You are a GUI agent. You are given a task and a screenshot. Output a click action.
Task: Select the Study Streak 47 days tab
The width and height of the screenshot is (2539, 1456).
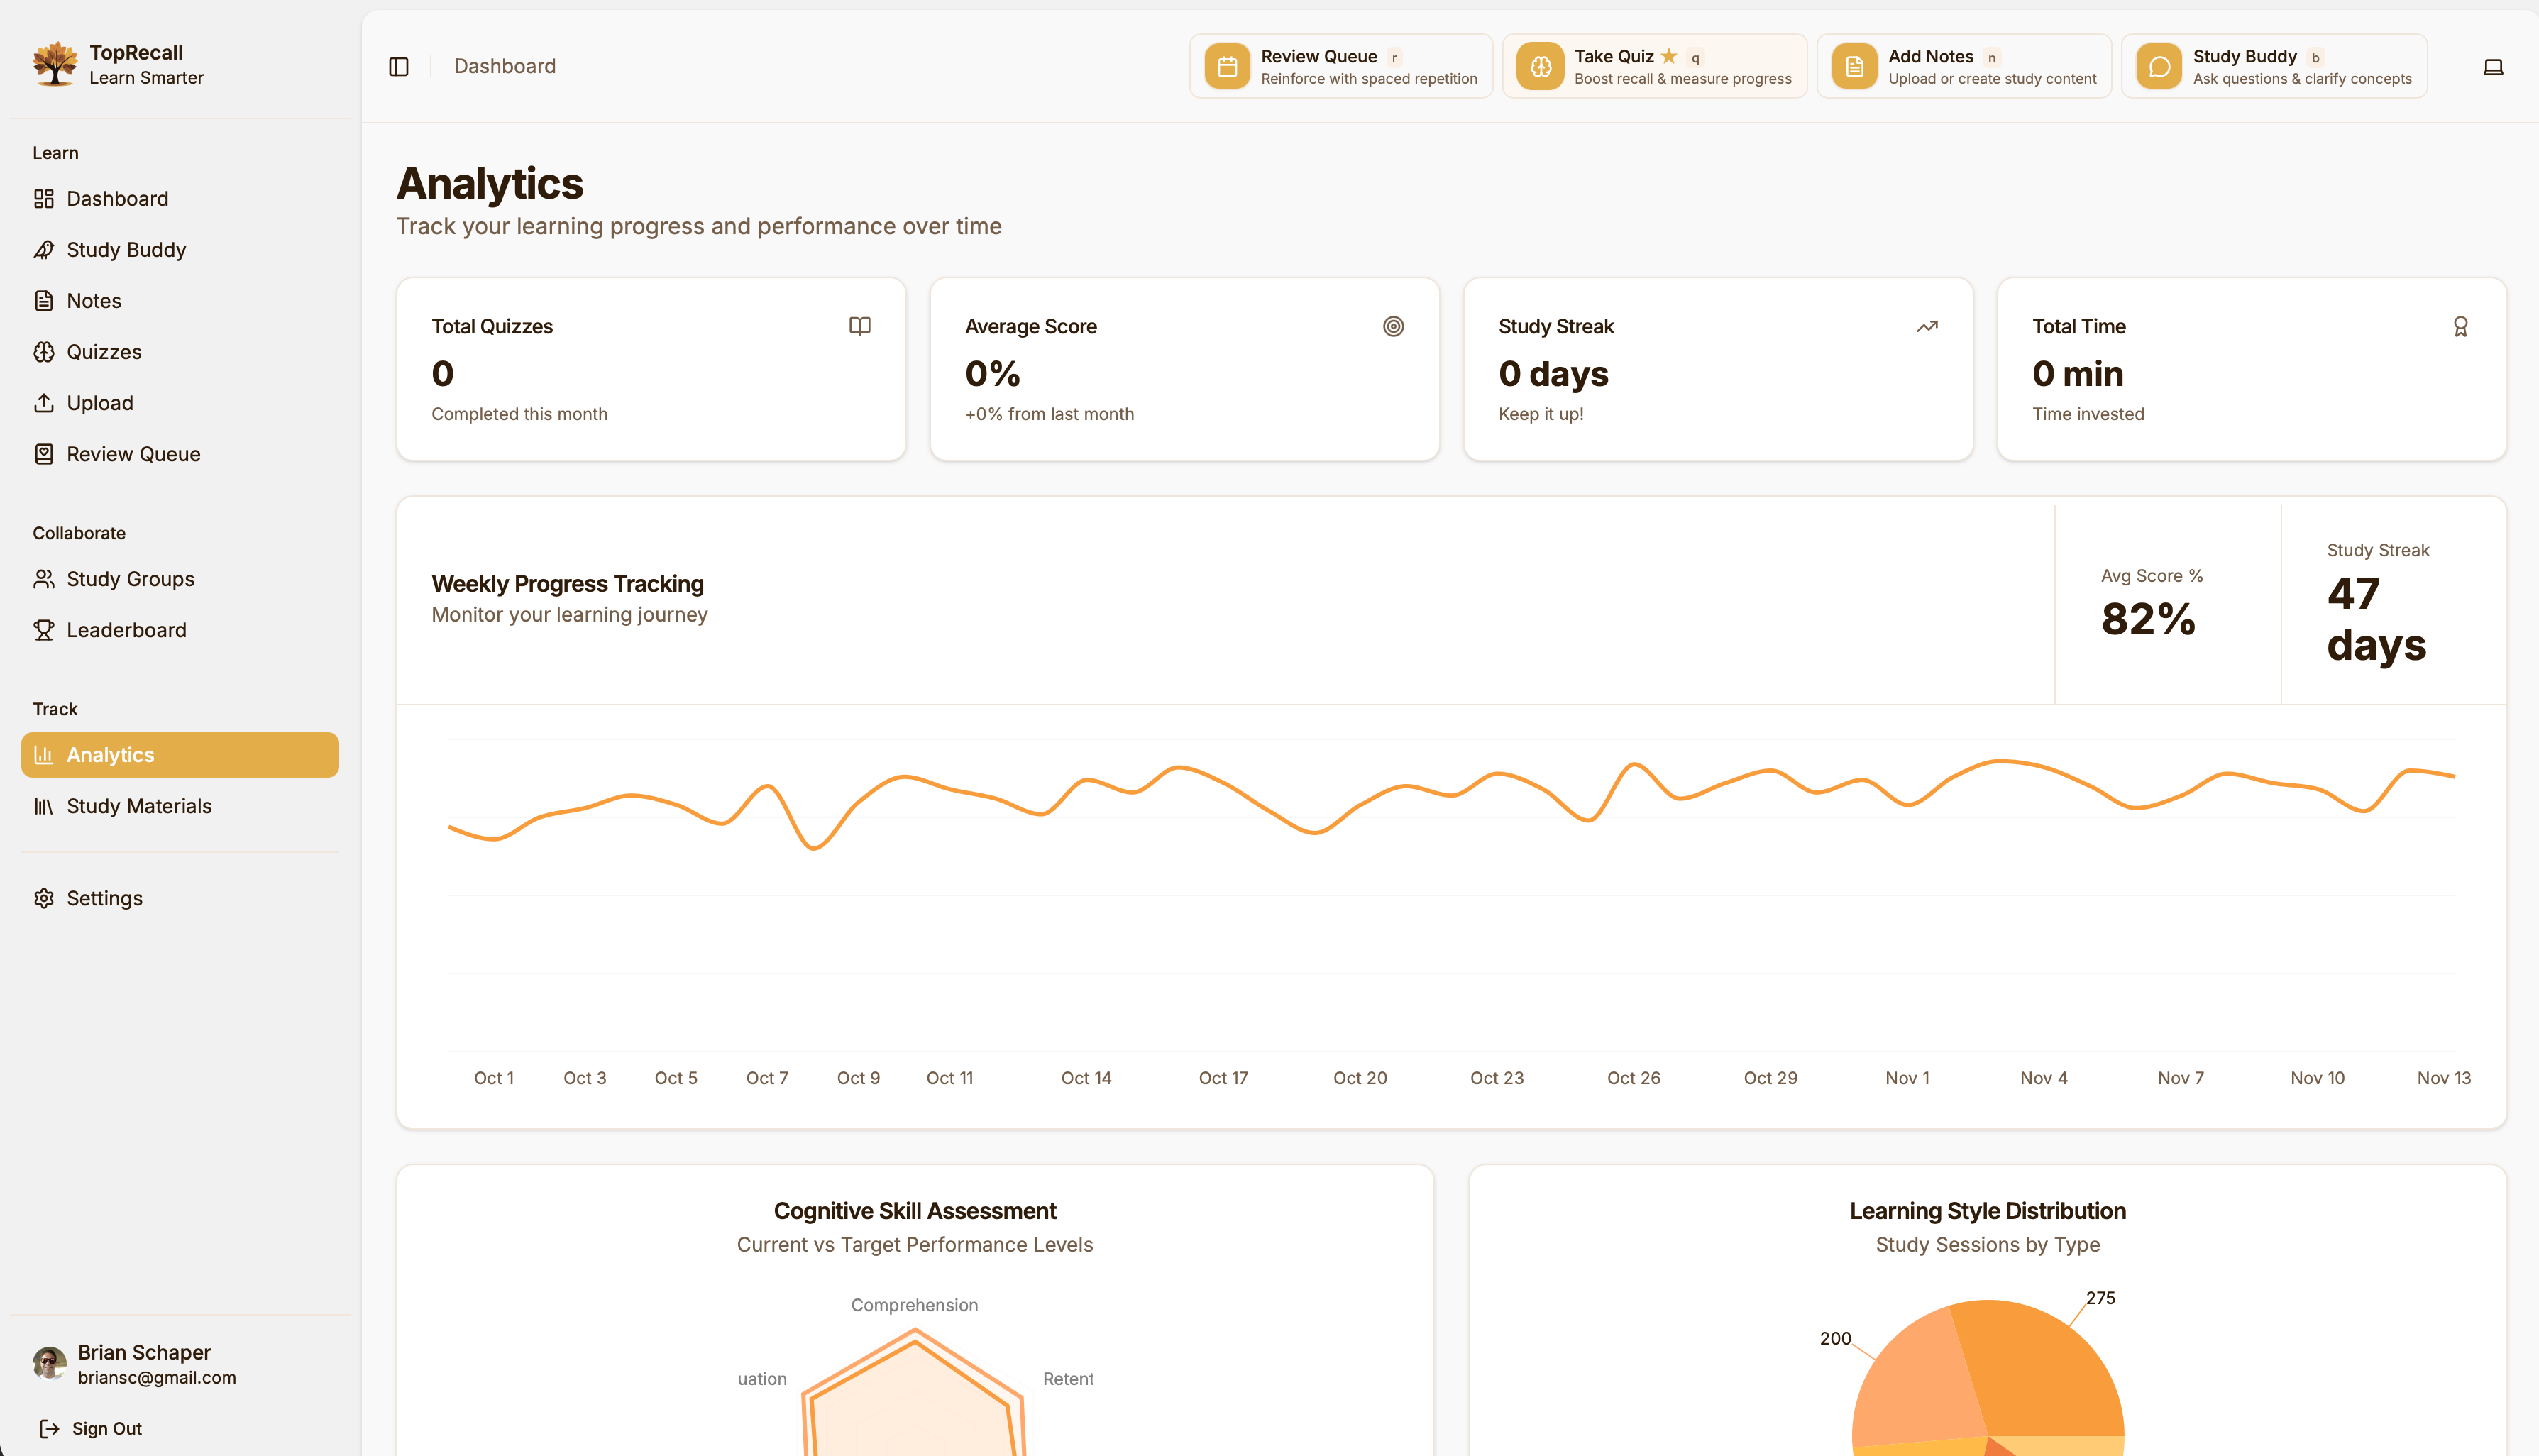tap(2394, 605)
